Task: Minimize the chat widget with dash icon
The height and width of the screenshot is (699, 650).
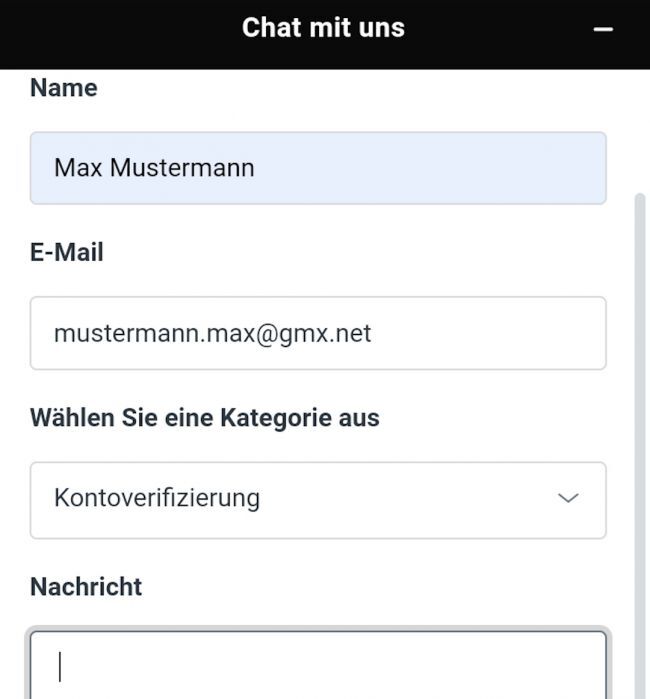Action: (602, 30)
